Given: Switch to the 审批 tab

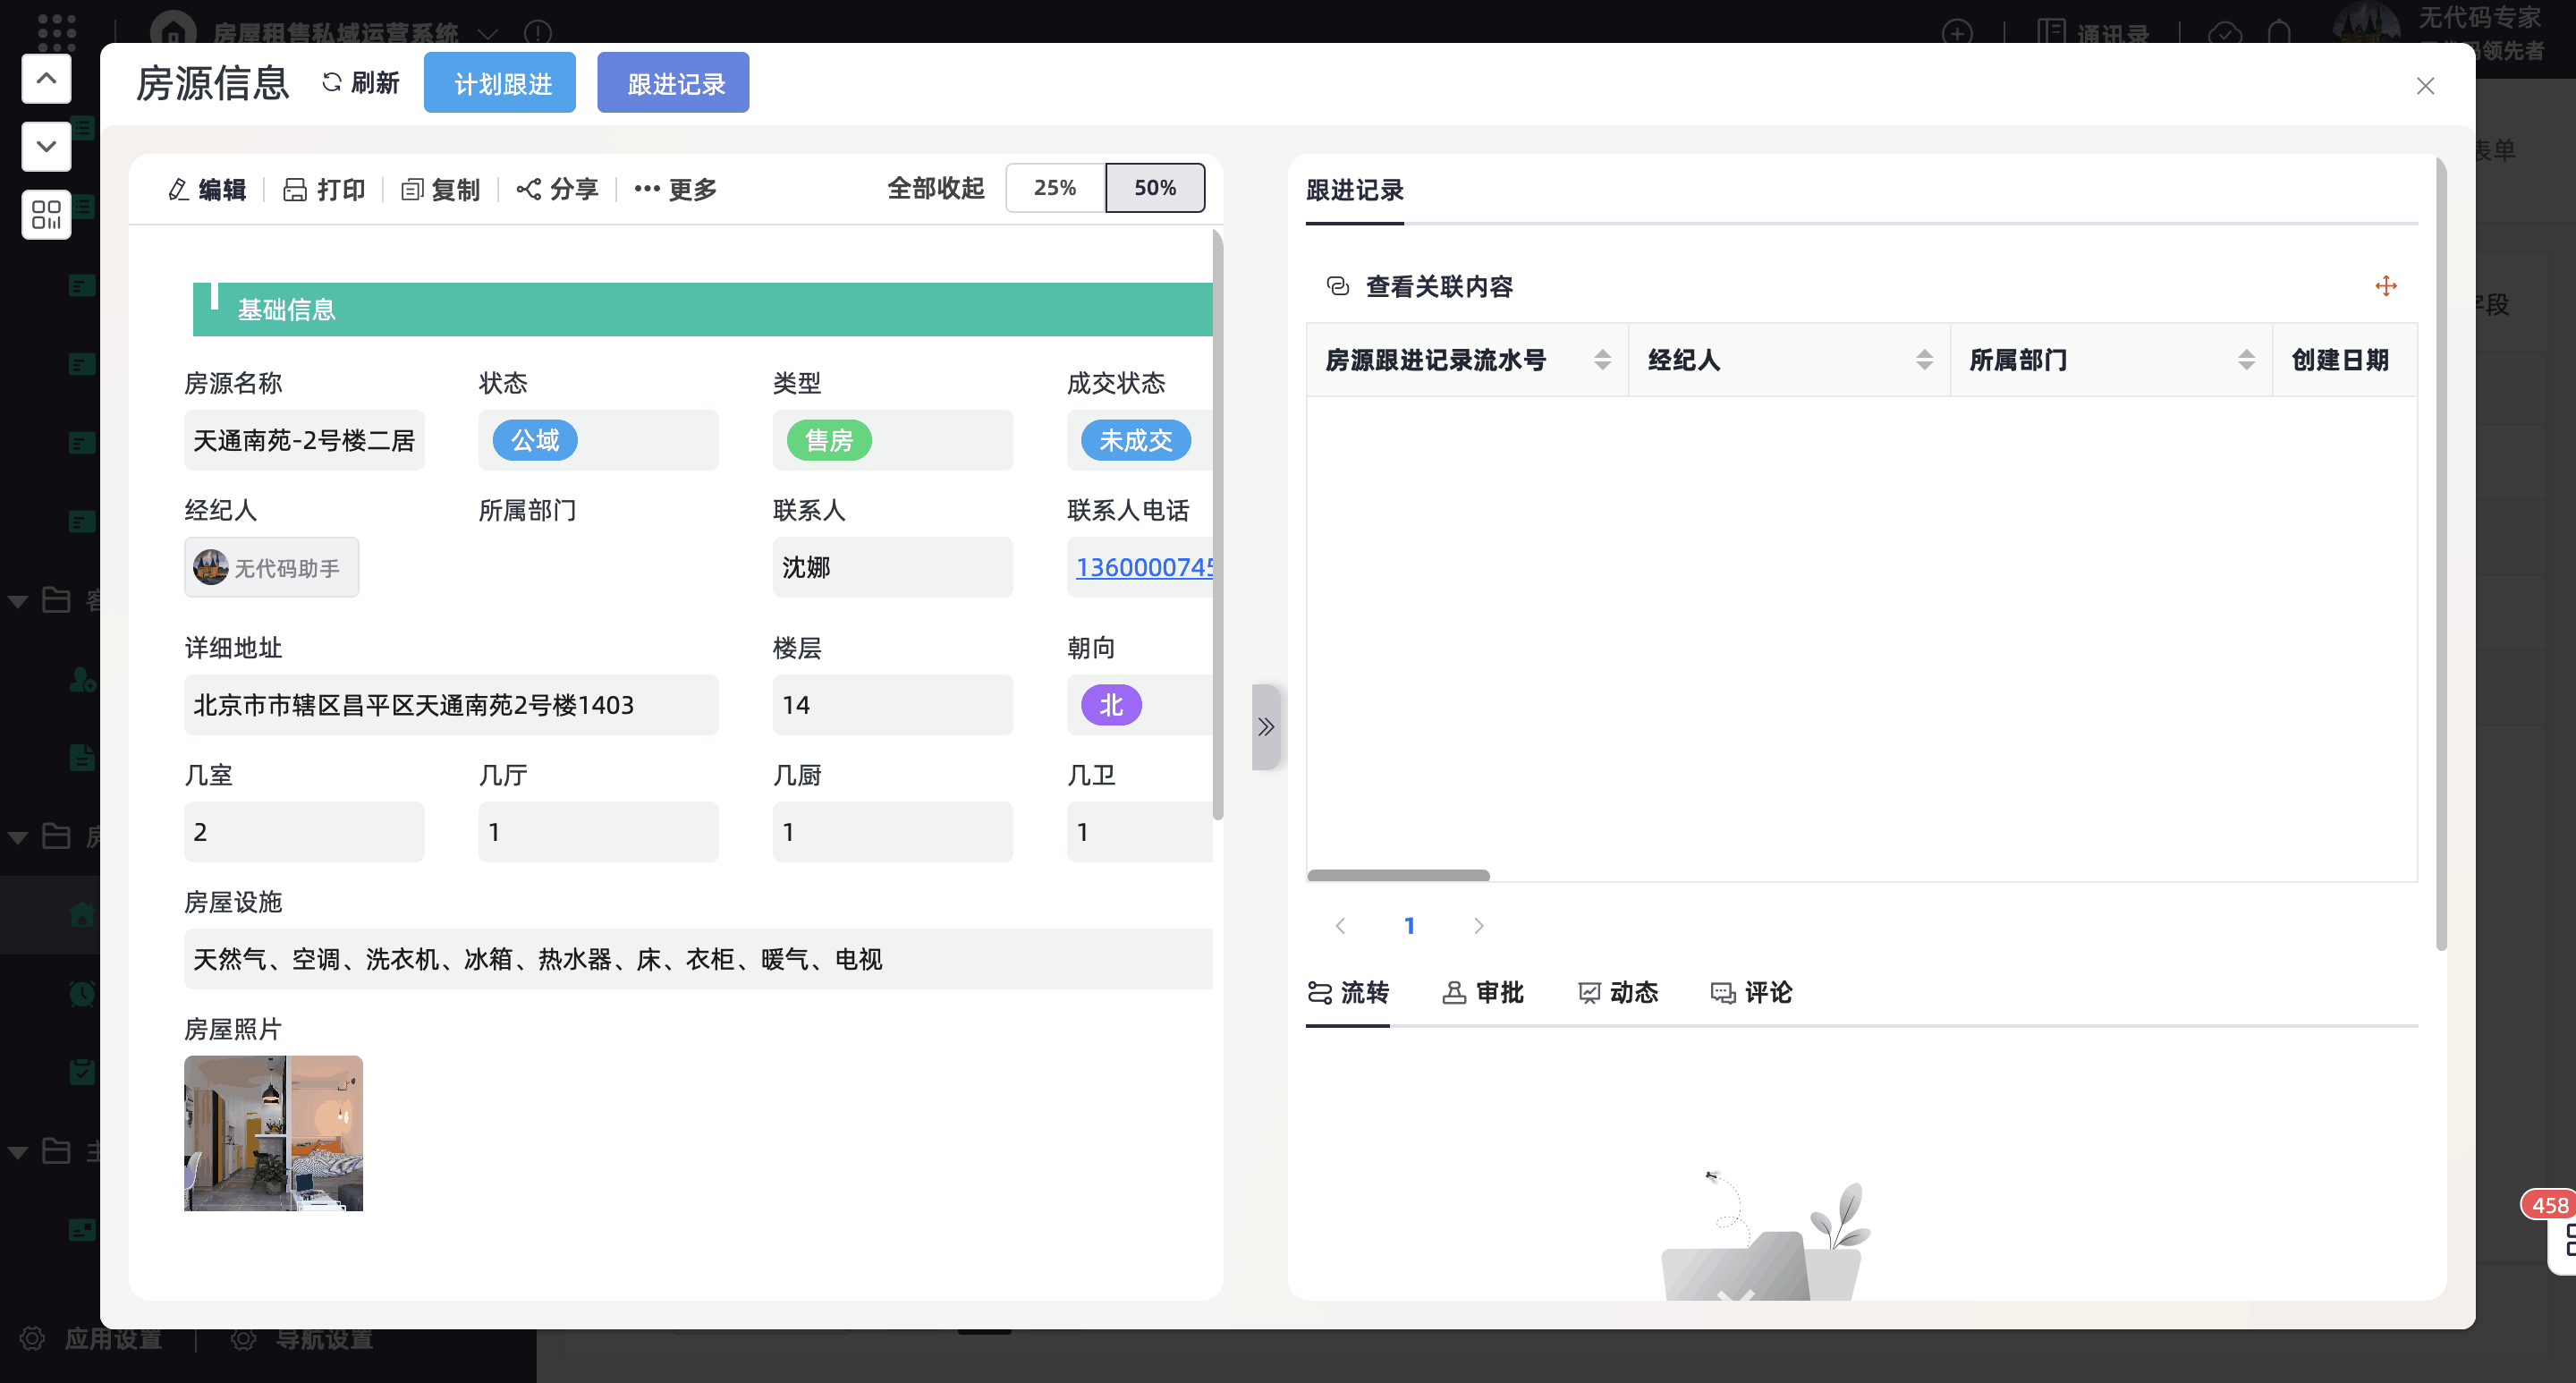Looking at the screenshot, I should (1483, 992).
